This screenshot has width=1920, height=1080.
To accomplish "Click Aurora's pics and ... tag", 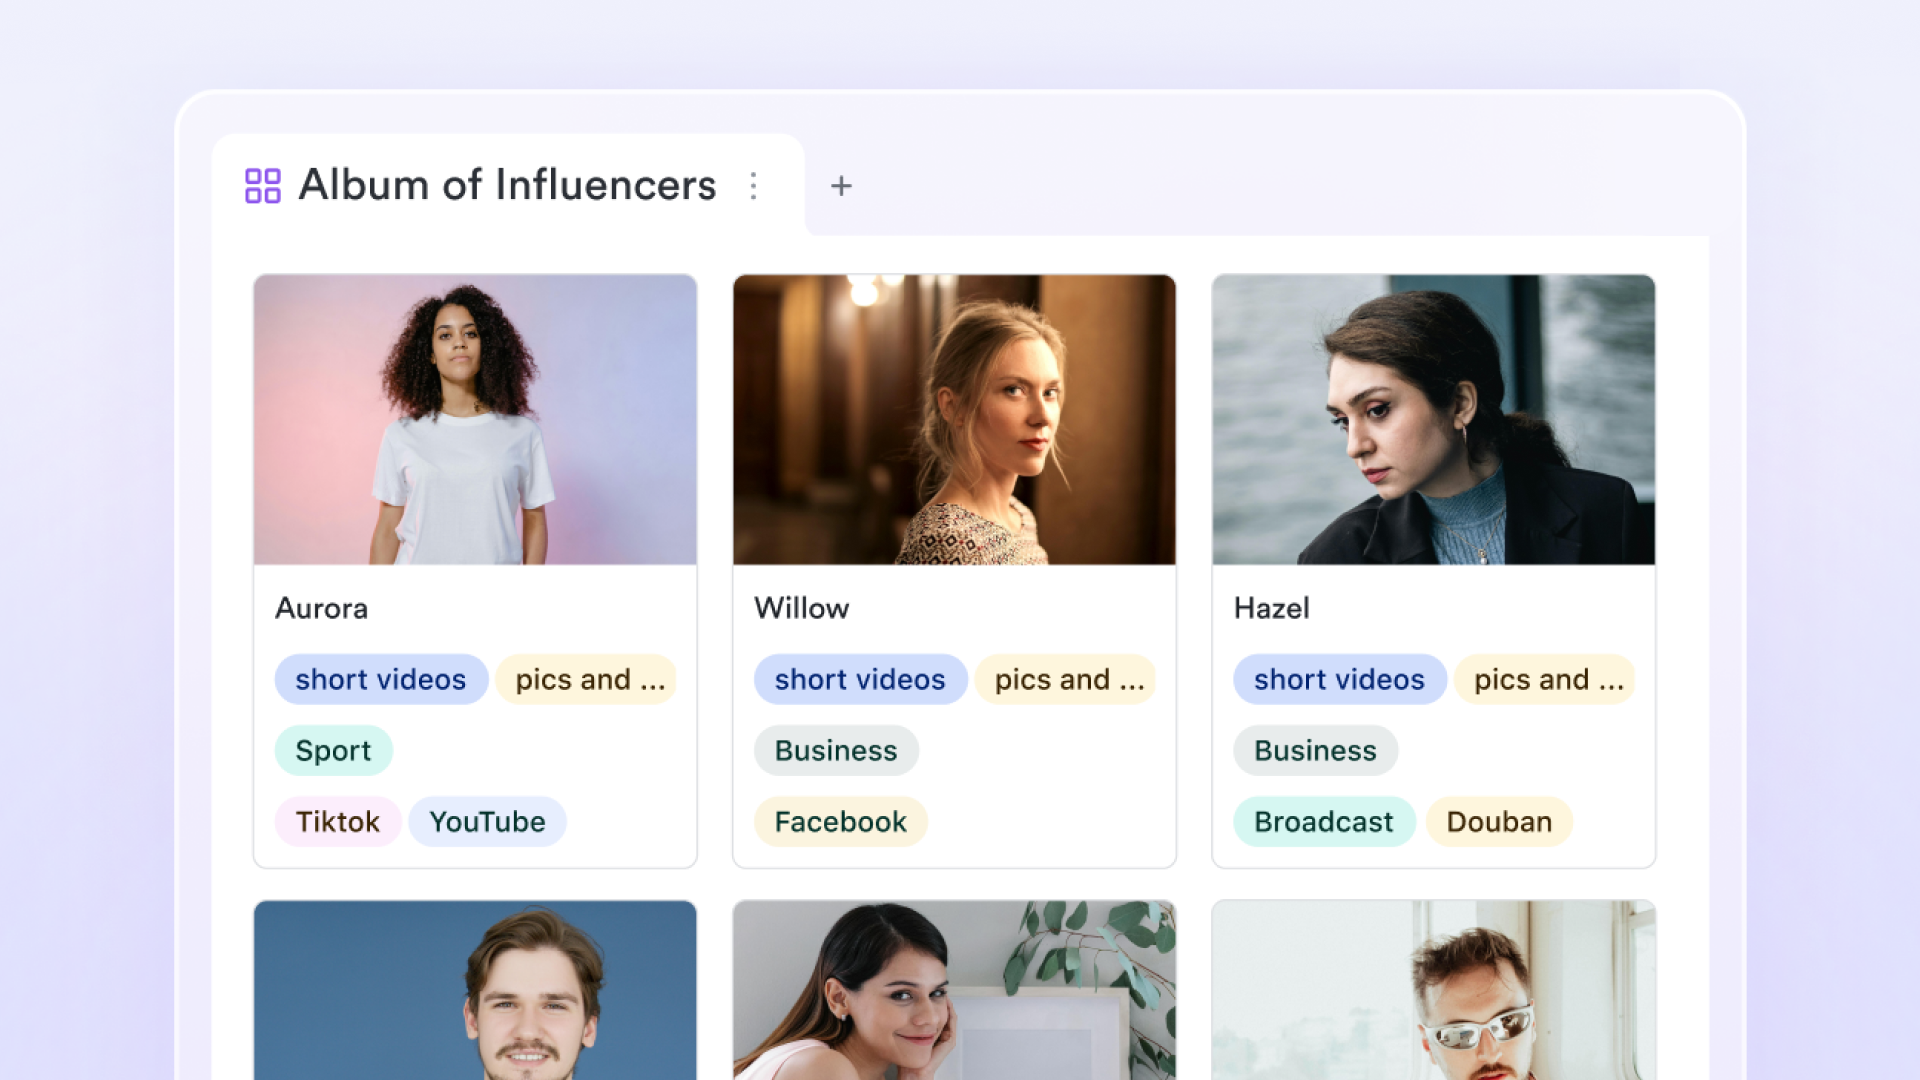I will pos(587,680).
